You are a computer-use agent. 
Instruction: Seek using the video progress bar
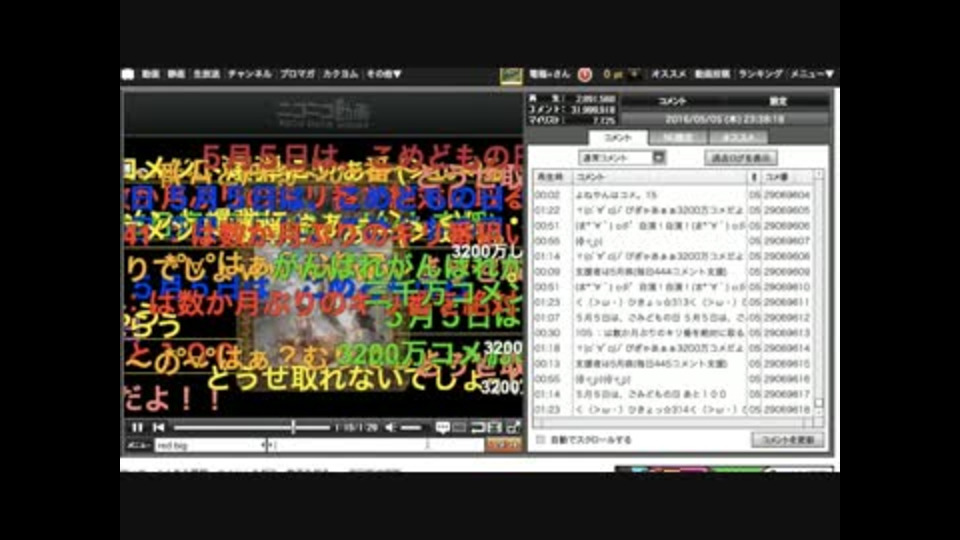[x=252, y=427]
